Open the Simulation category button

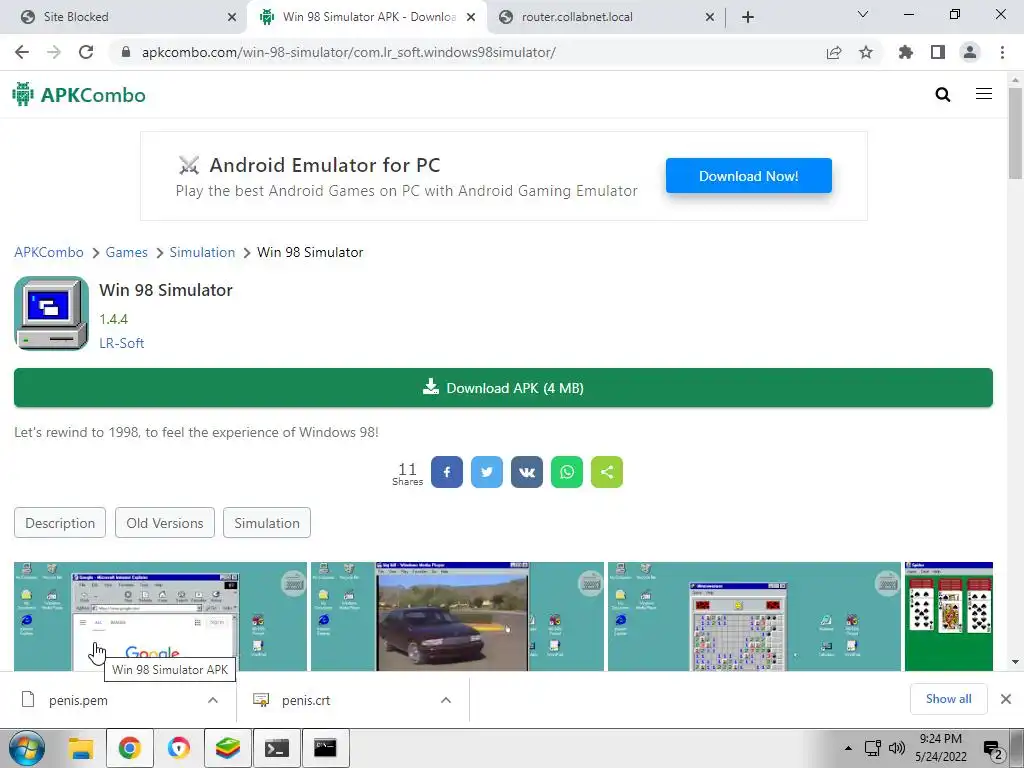266,523
